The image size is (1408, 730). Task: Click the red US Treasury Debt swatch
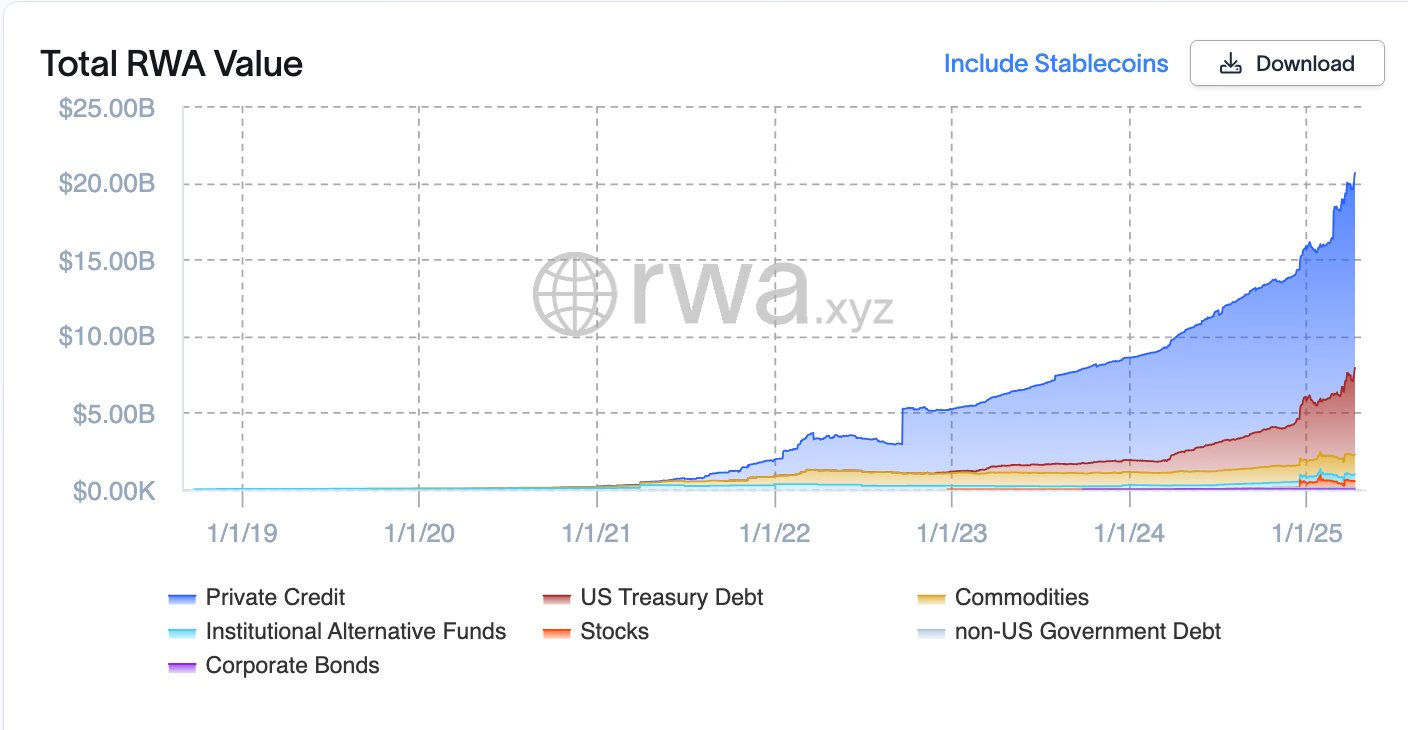point(557,599)
